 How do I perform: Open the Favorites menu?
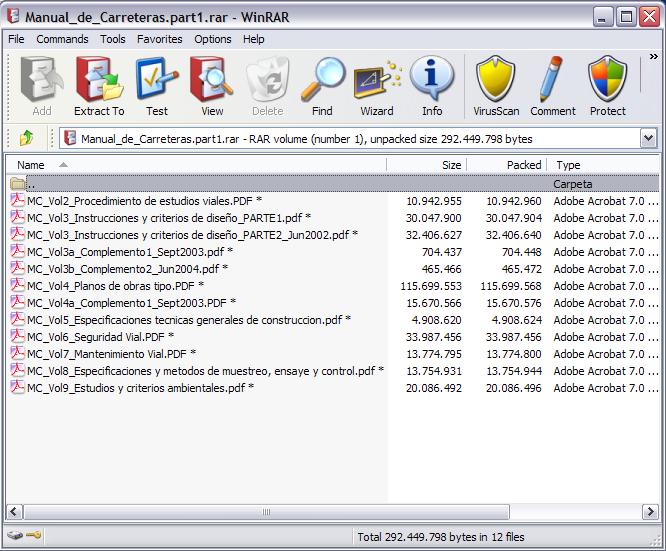click(x=159, y=39)
